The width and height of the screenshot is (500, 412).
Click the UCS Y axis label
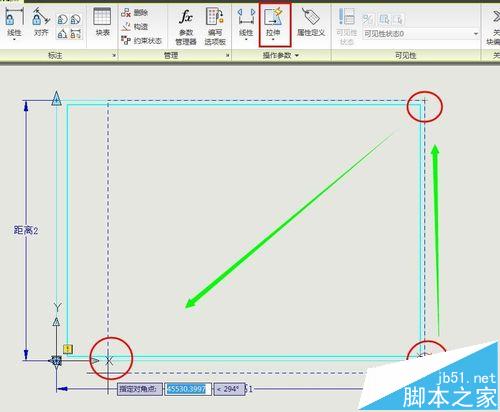57,307
